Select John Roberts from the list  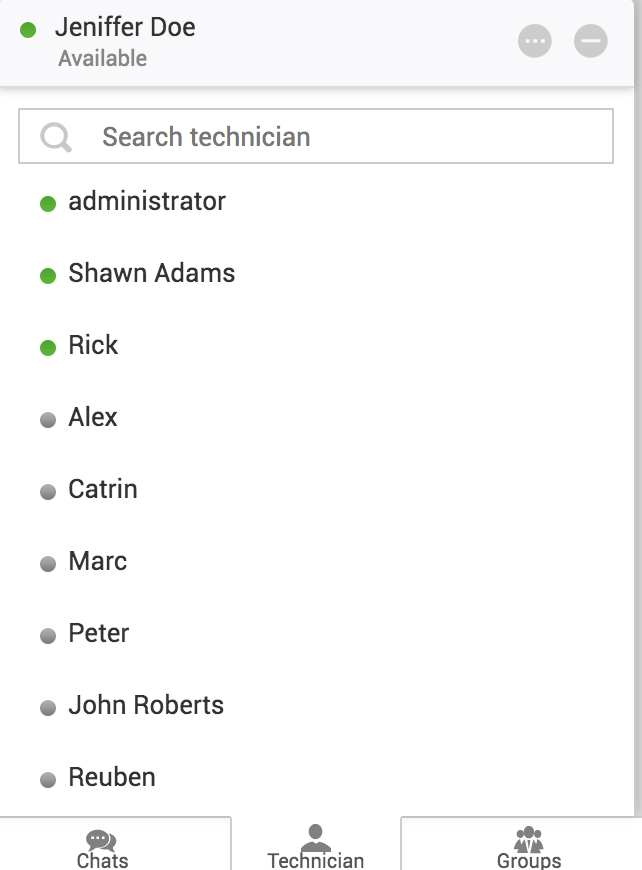coord(146,705)
